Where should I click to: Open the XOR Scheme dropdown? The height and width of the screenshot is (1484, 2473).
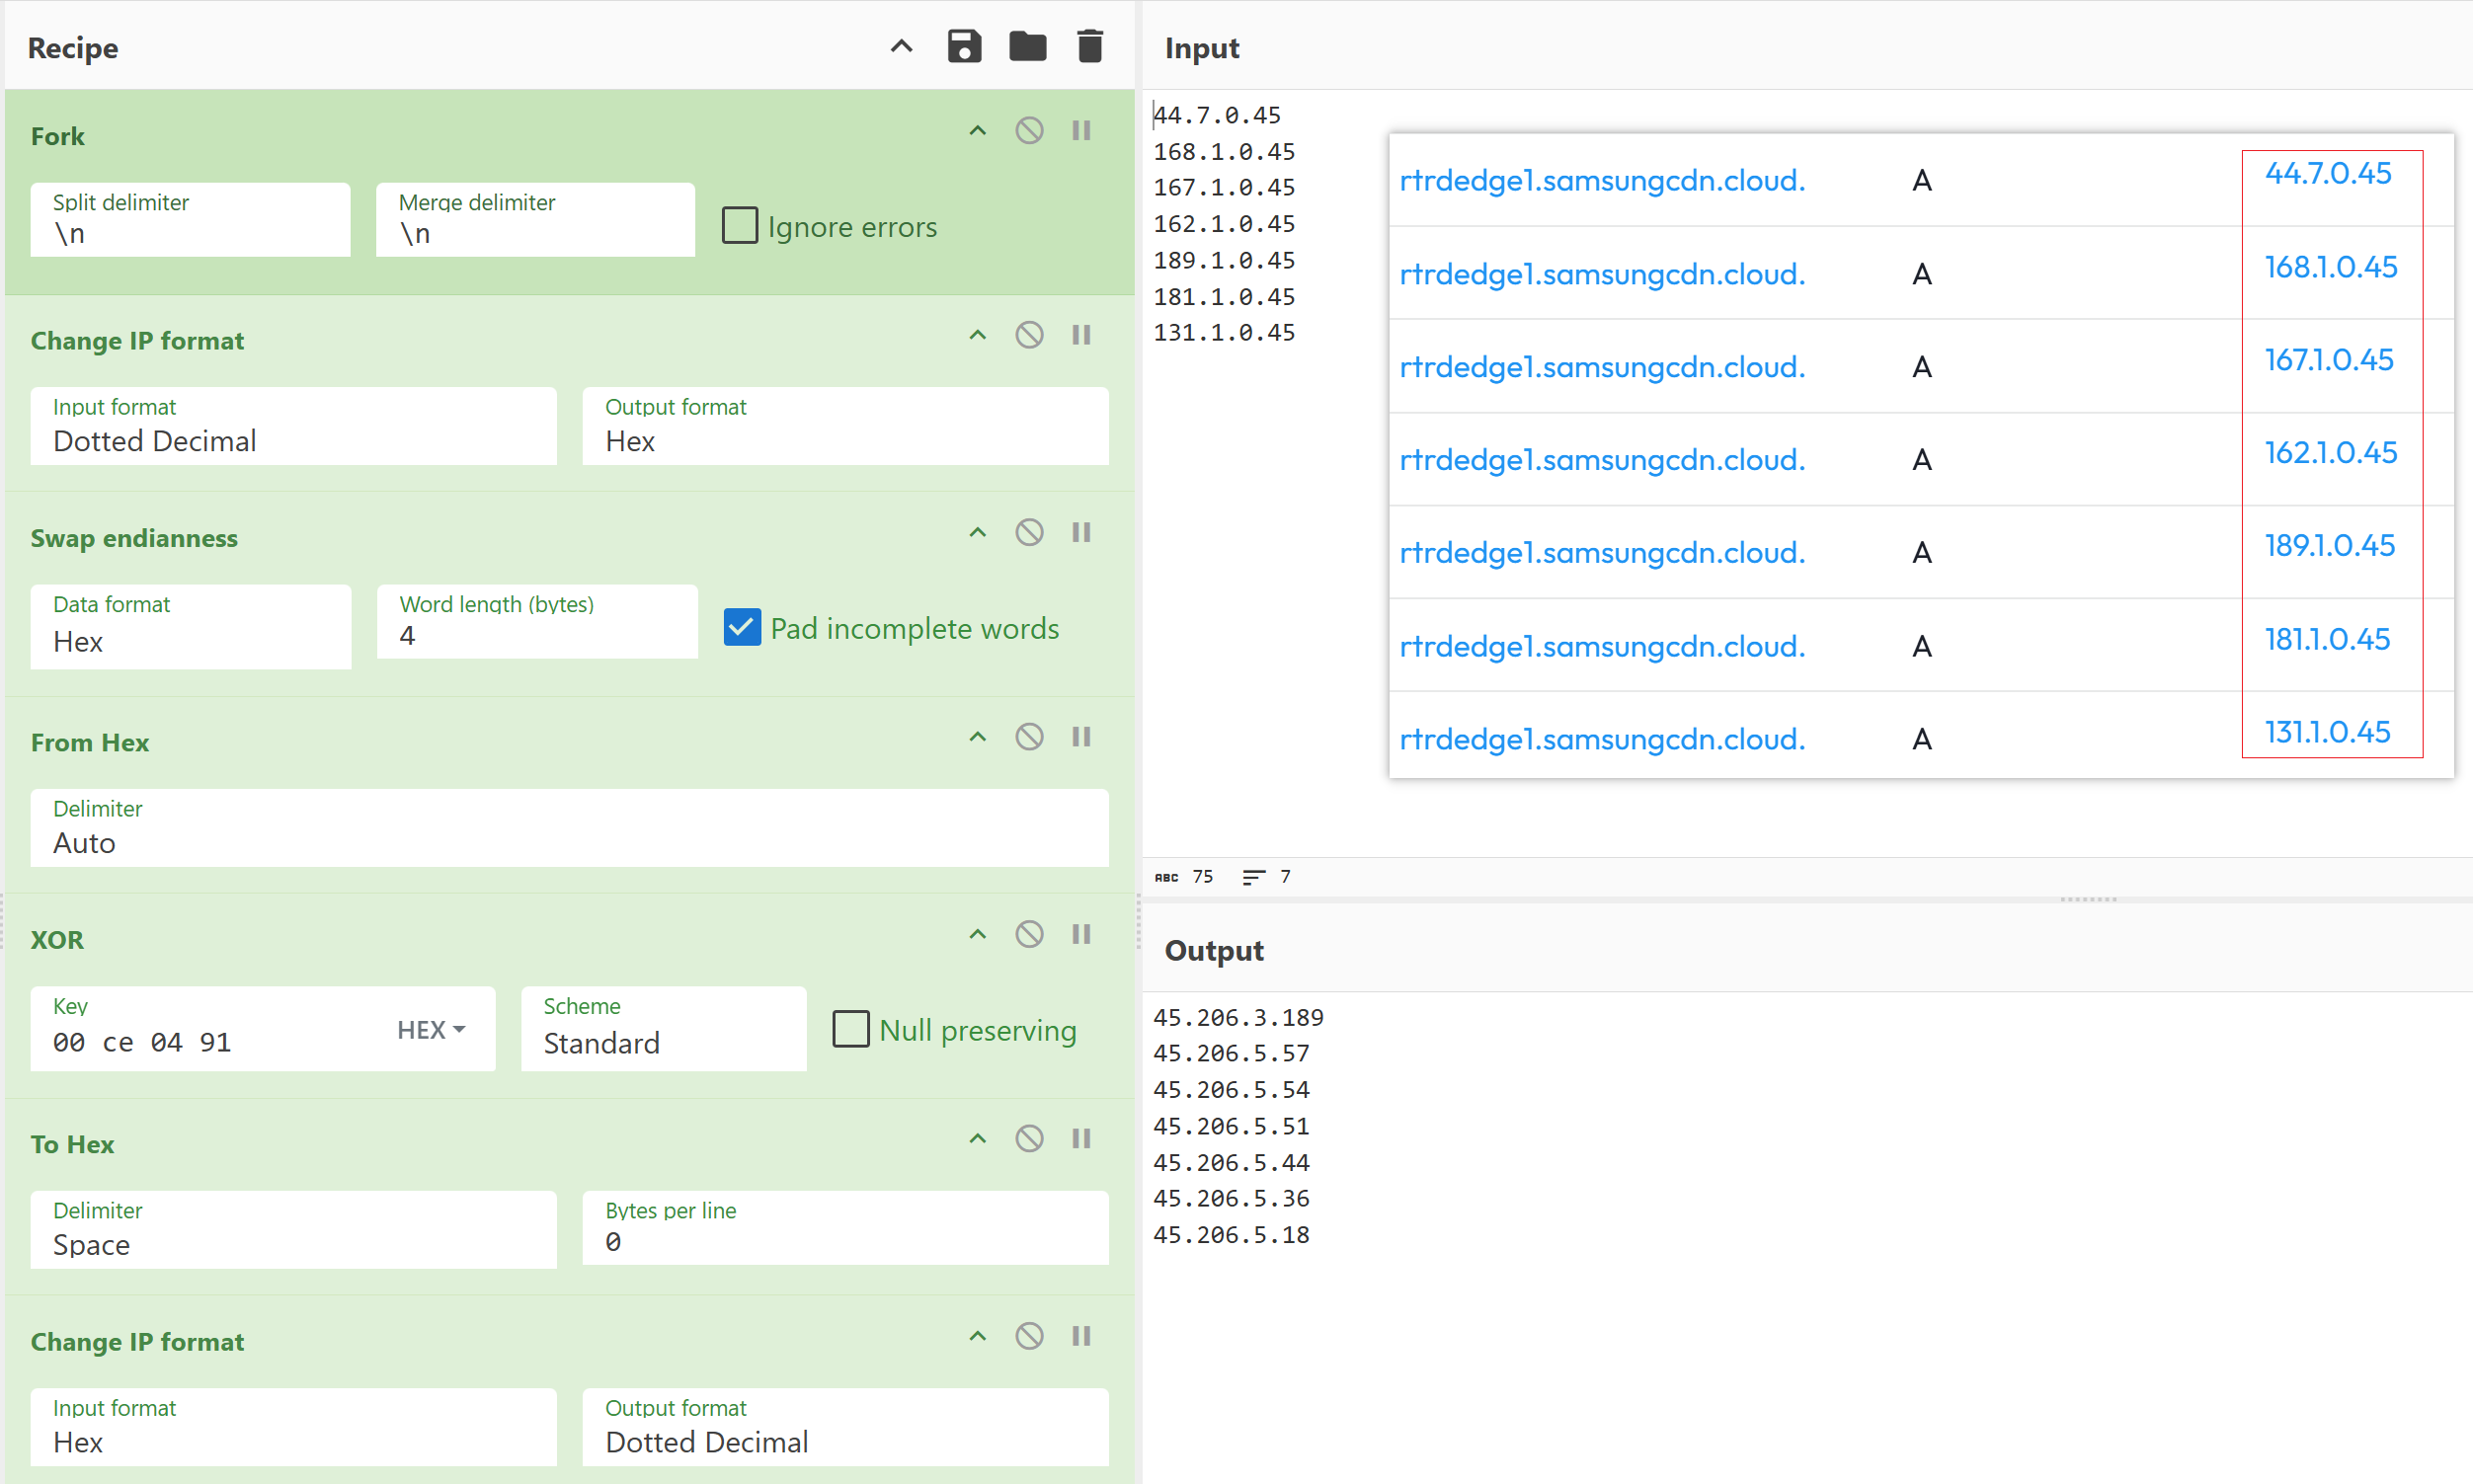(x=663, y=1042)
